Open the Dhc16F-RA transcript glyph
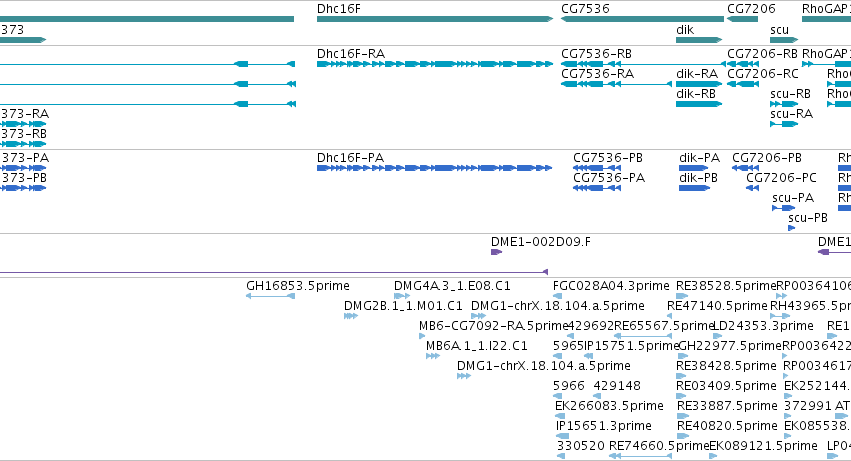Image resolution: width=851 pixels, height=461 pixels. pyautogui.click(x=435, y=64)
